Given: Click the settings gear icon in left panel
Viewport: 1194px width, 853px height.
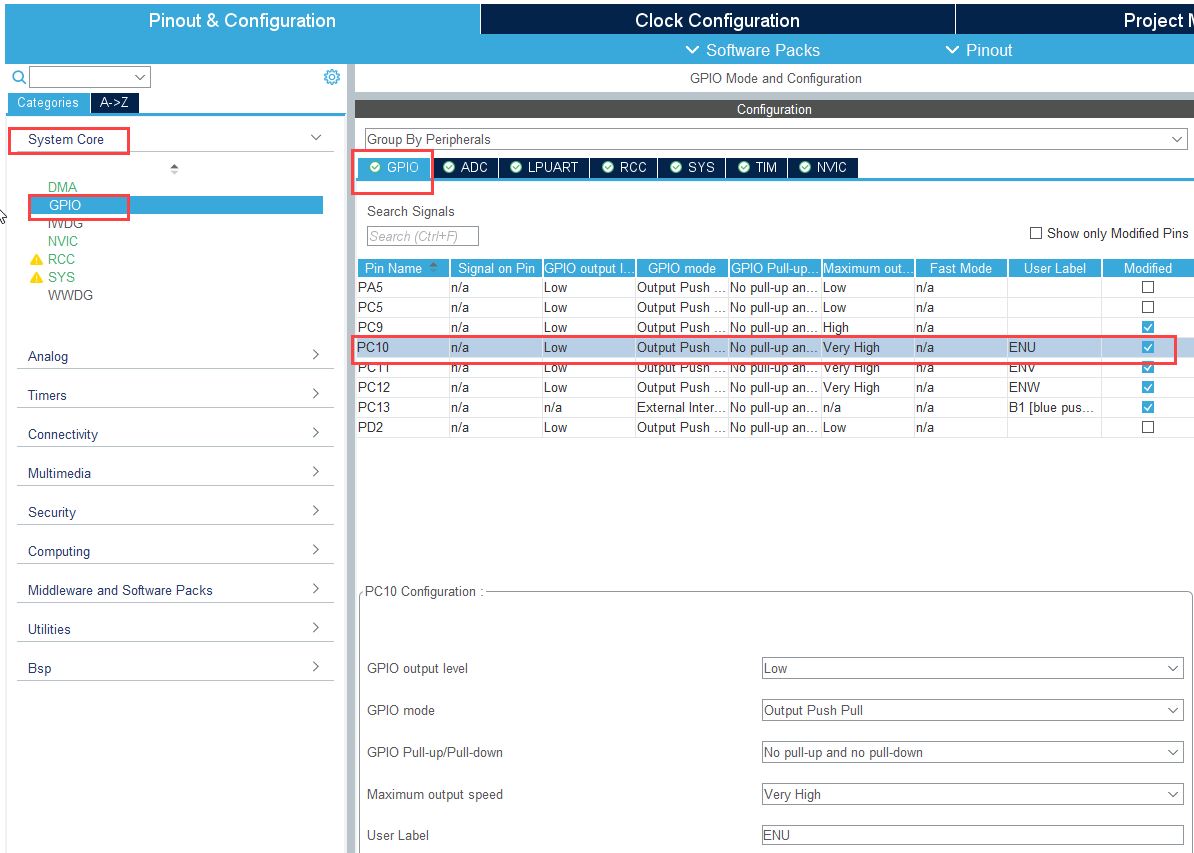Looking at the screenshot, I should 332,77.
